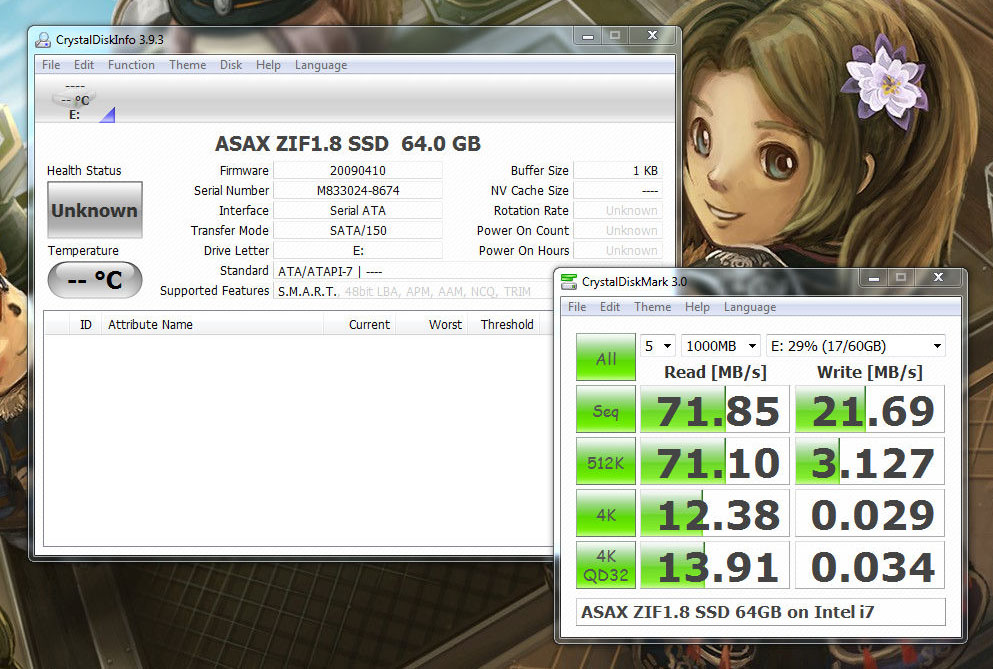Viewport: 993px width, 669px height.
Task: Click the Rotation Rate value Unknown
Action: tap(617, 210)
